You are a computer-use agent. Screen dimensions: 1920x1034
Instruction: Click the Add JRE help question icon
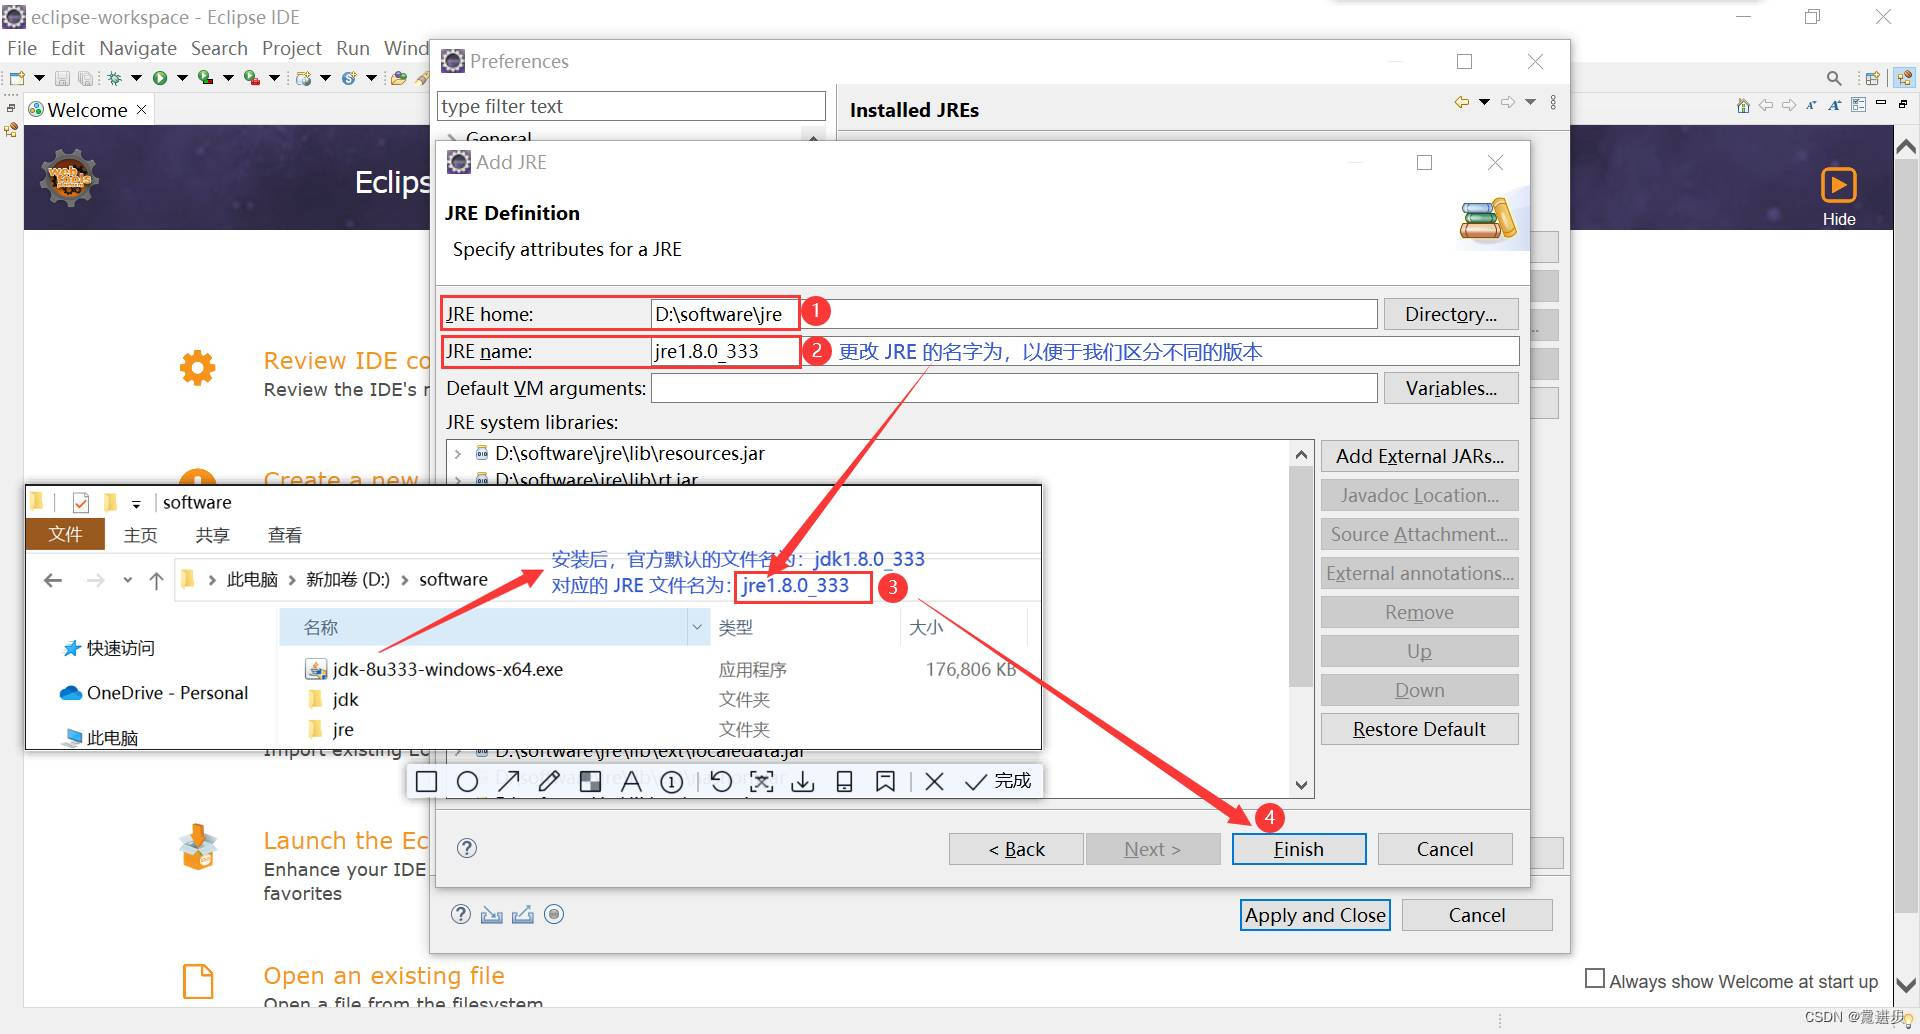(467, 848)
